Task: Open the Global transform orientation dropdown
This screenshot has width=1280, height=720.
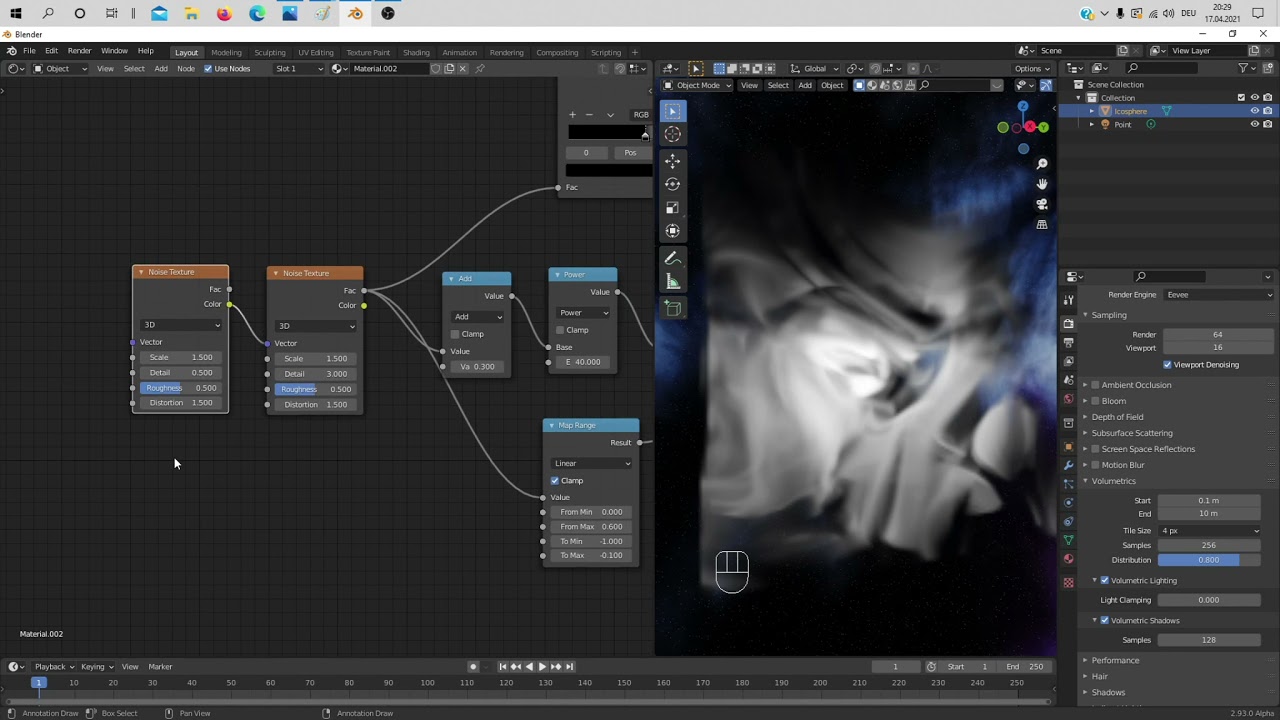Action: tap(815, 69)
